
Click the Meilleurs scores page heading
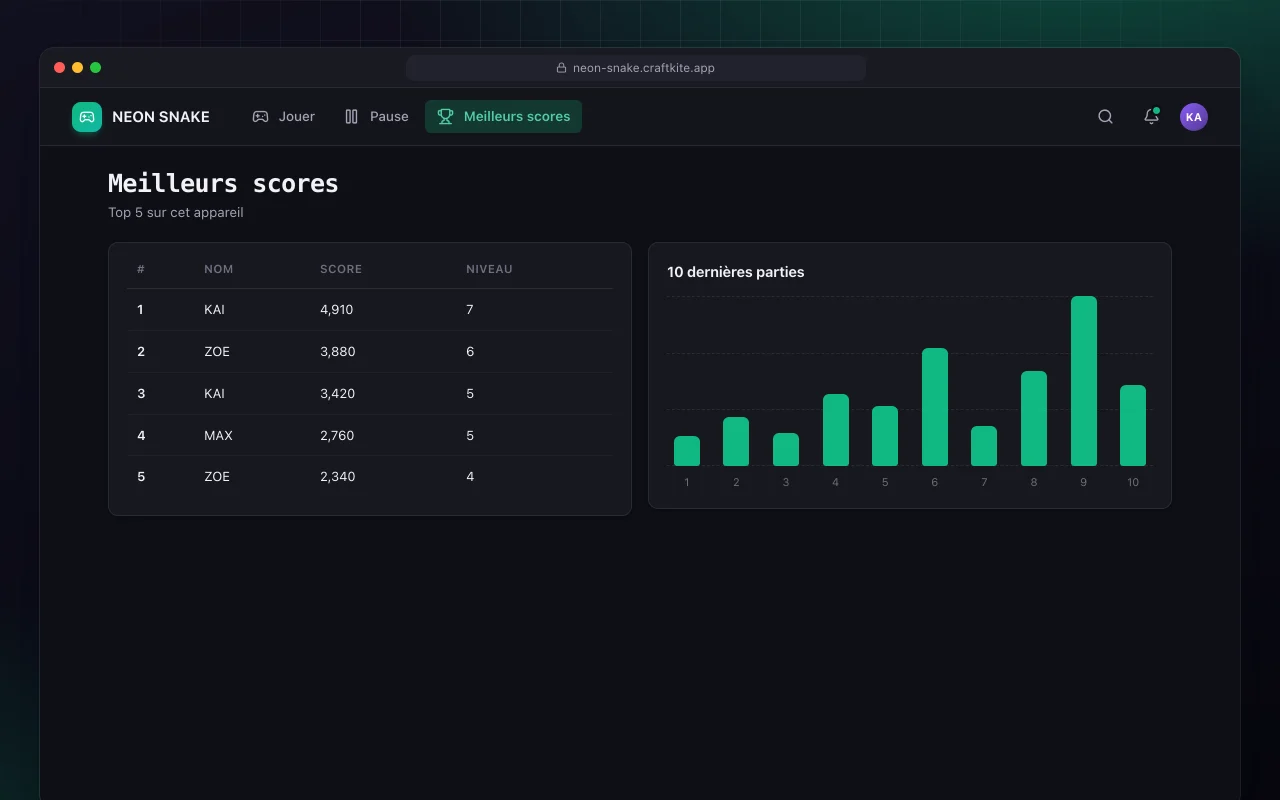(223, 184)
